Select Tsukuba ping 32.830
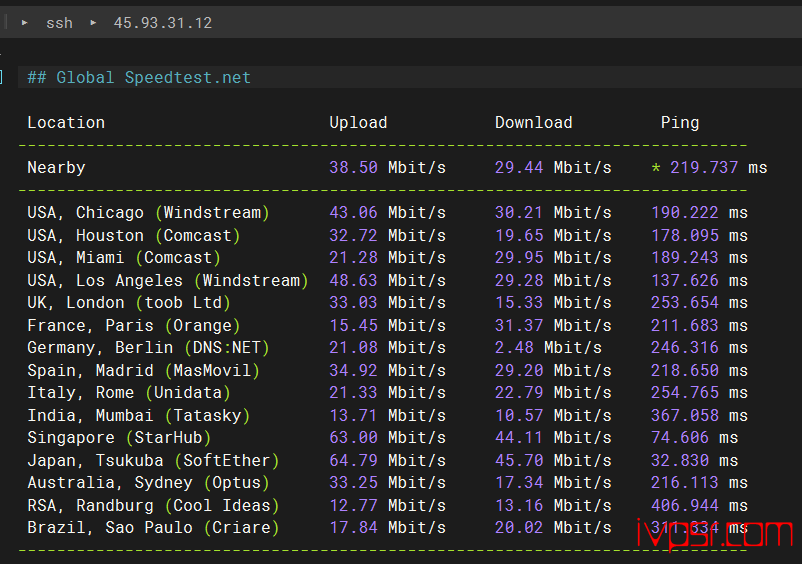The image size is (802, 564). [x=680, y=461]
